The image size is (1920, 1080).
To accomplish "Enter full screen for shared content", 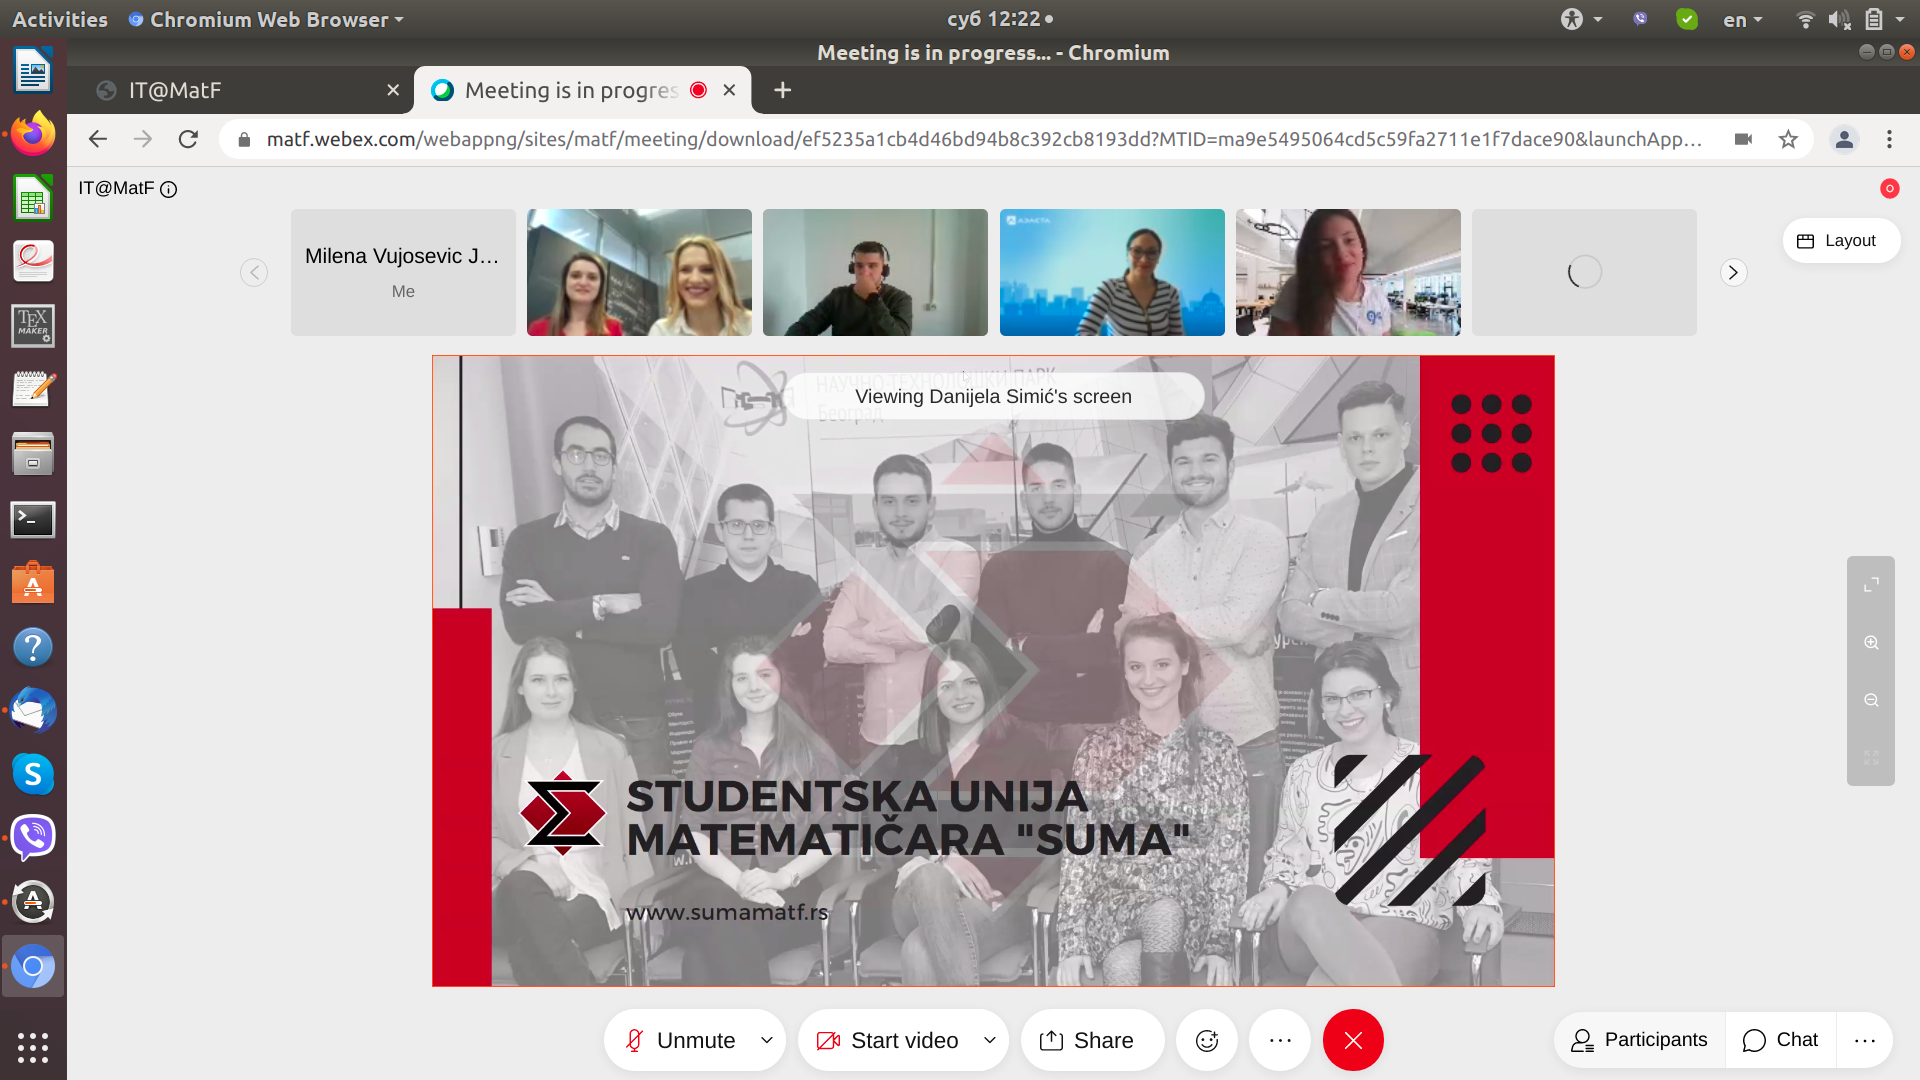I will (1871, 585).
